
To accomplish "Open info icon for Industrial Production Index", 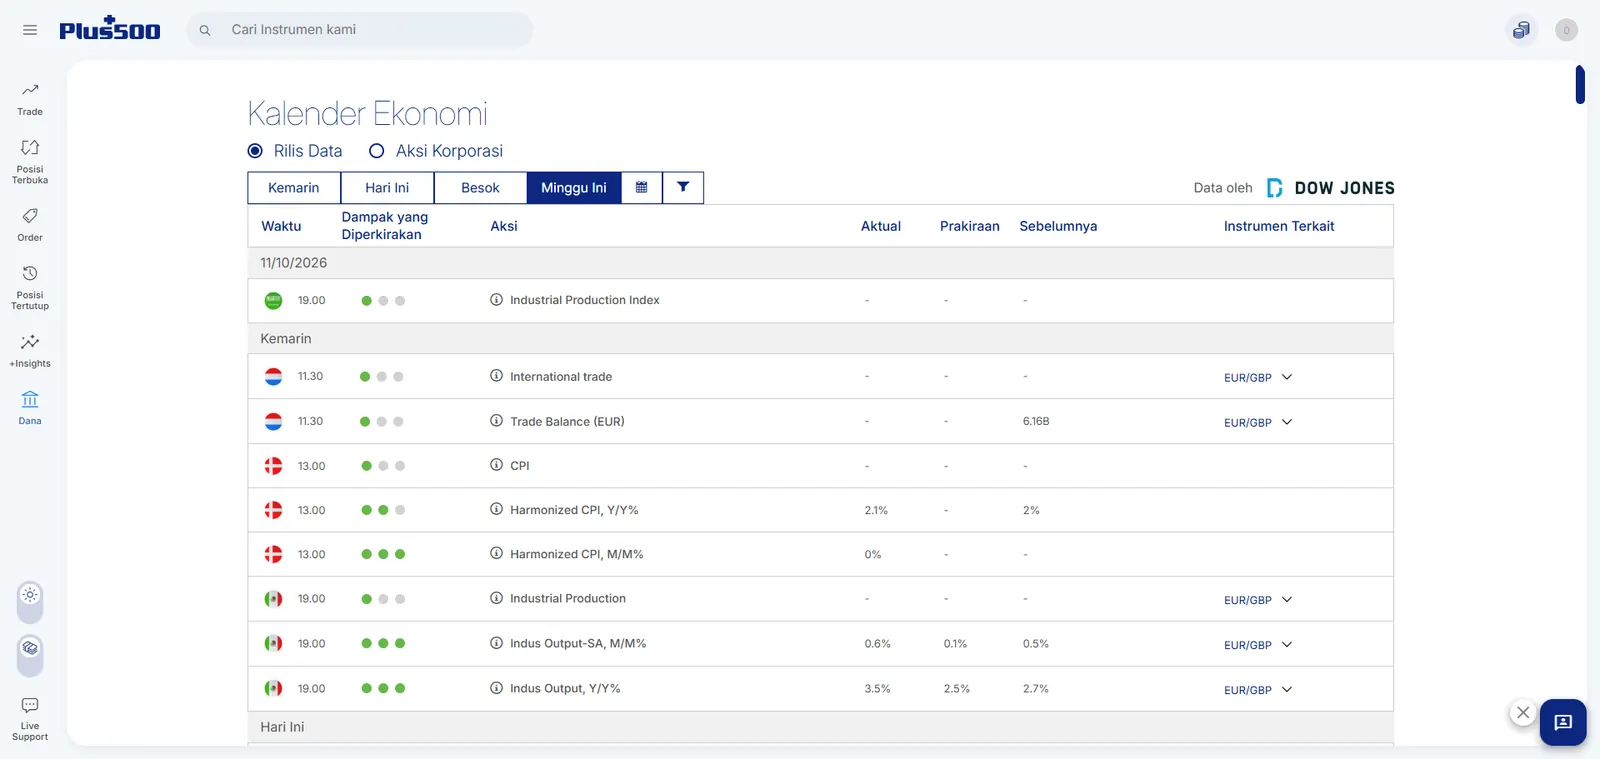I will (x=496, y=300).
